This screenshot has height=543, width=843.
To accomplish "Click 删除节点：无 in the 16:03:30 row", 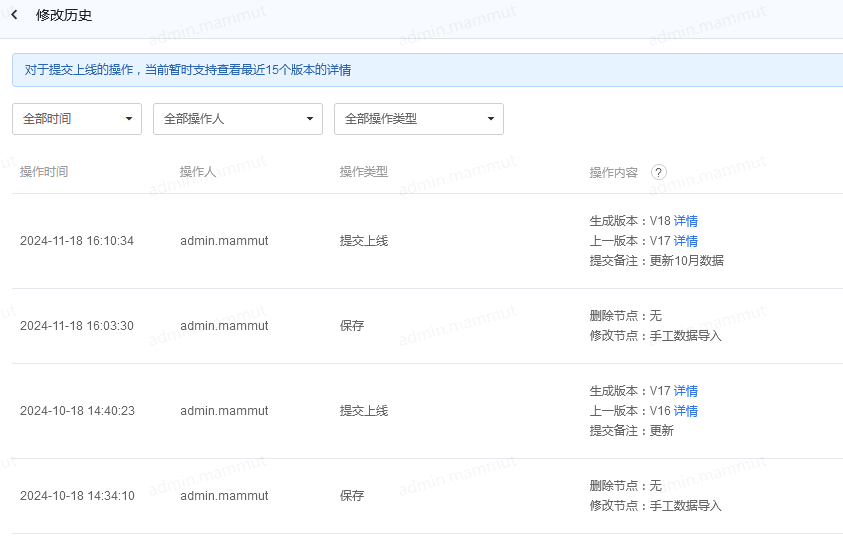I will tap(626, 316).
